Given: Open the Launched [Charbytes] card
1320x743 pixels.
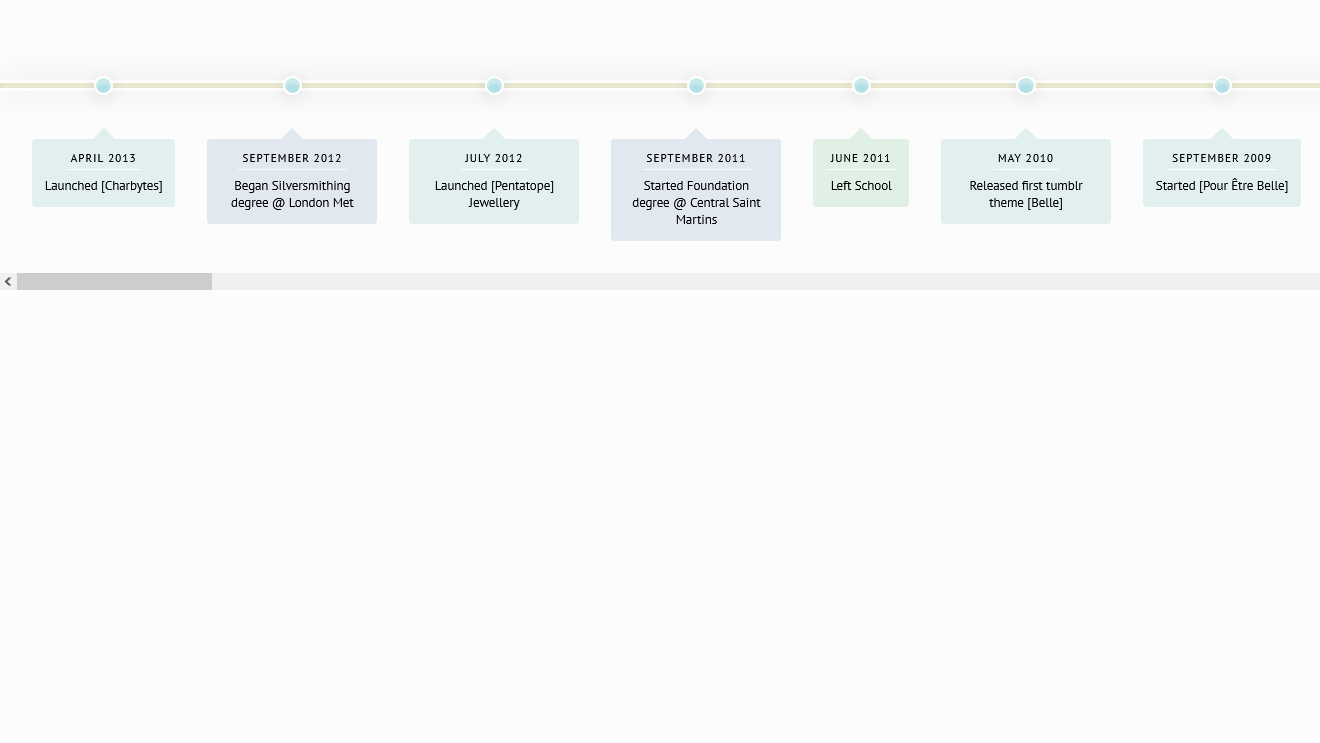Looking at the screenshot, I should coord(103,173).
